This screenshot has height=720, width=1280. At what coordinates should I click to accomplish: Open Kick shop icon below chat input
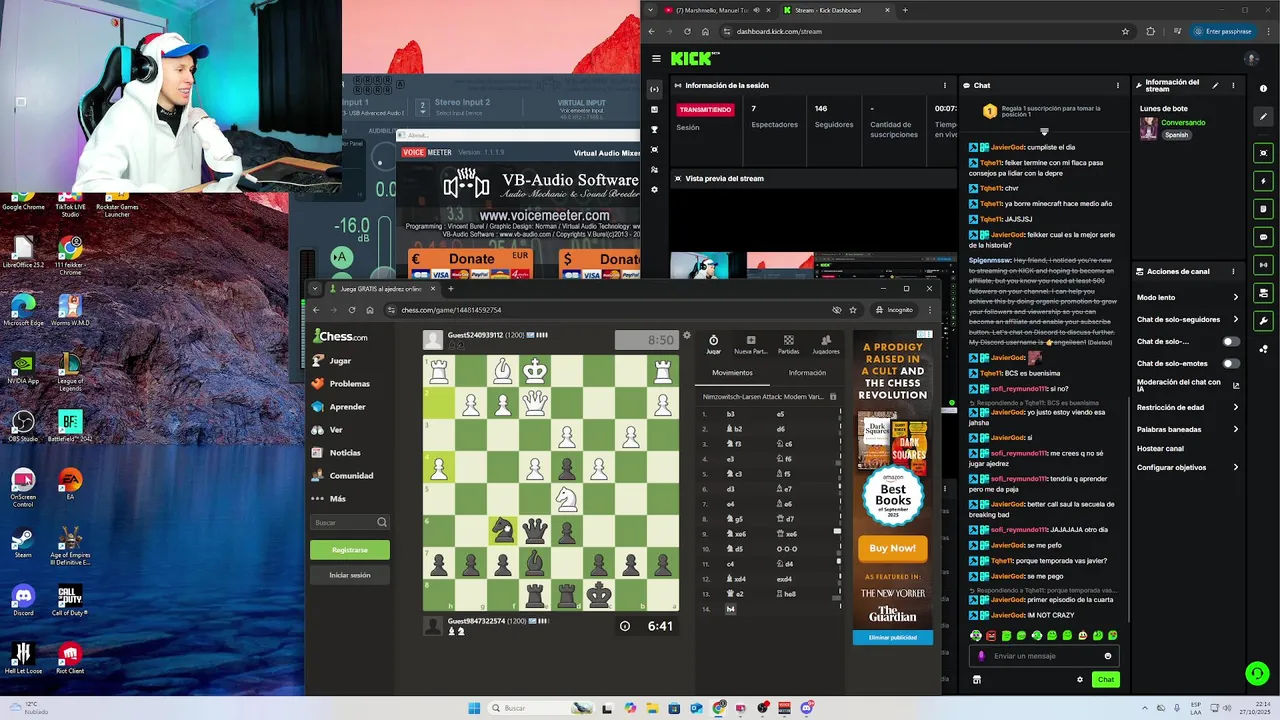tap(977, 679)
